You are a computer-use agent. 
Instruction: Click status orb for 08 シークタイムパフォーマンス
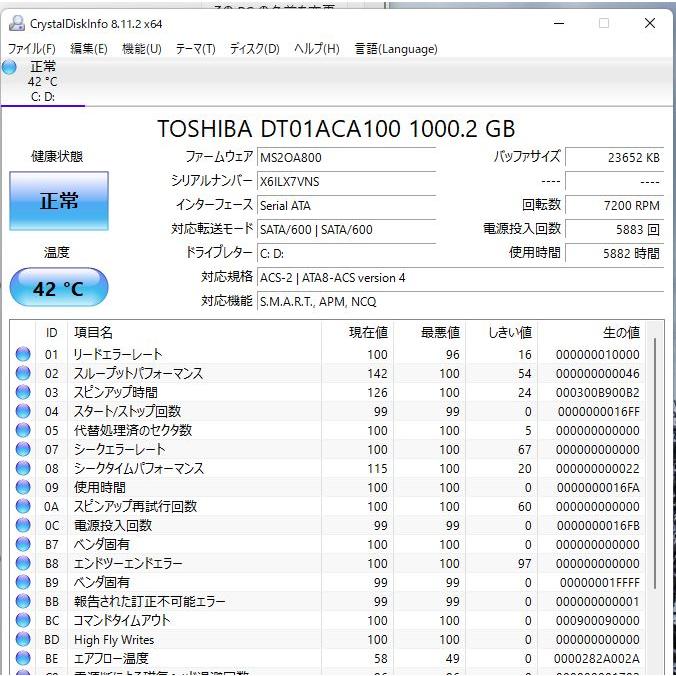pyautogui.click(x=23, y=468)
